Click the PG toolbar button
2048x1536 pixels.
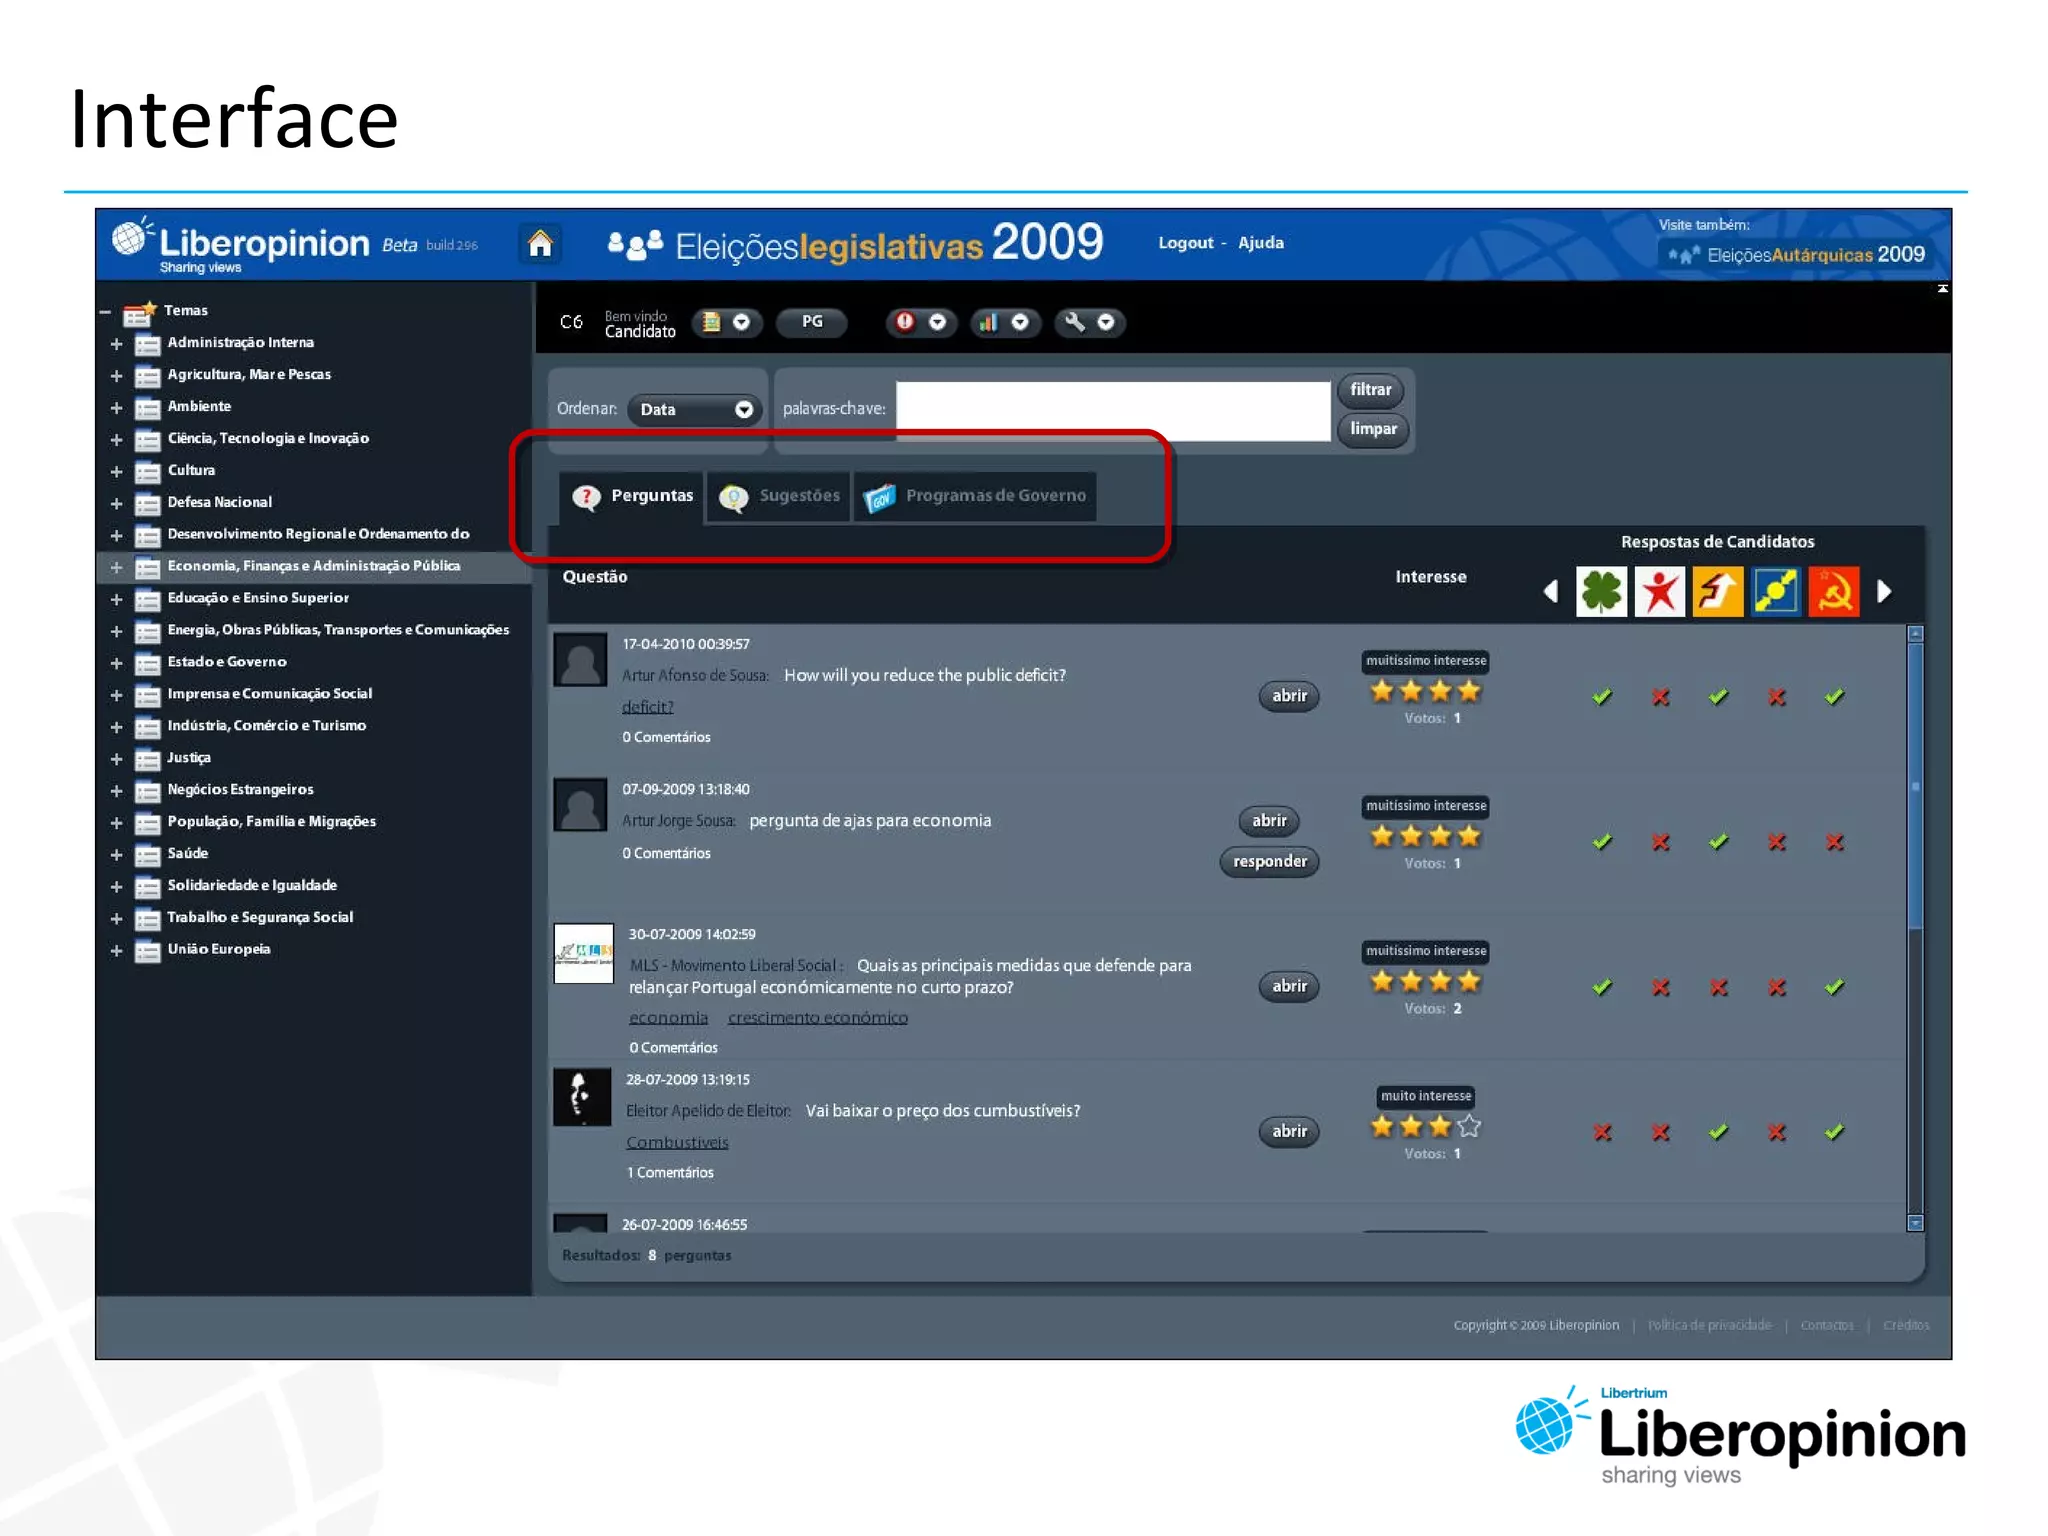click(x=812, y=322)
